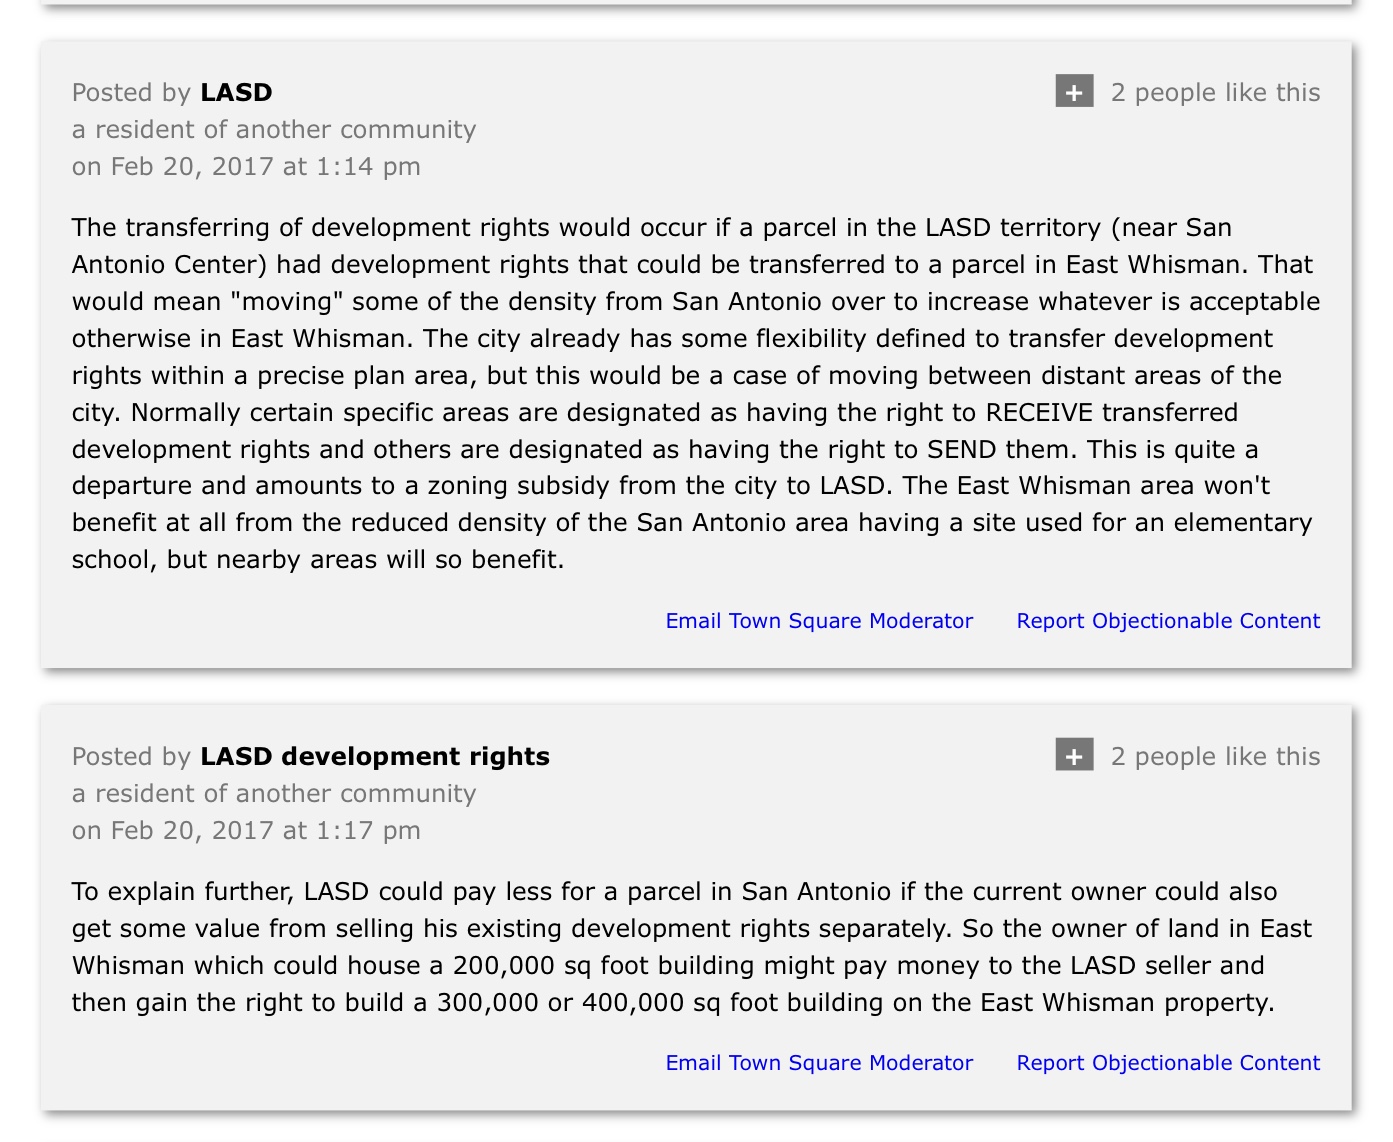Select the Feb 20, 2017 1:14 pm timestamp

coord(246,166)
